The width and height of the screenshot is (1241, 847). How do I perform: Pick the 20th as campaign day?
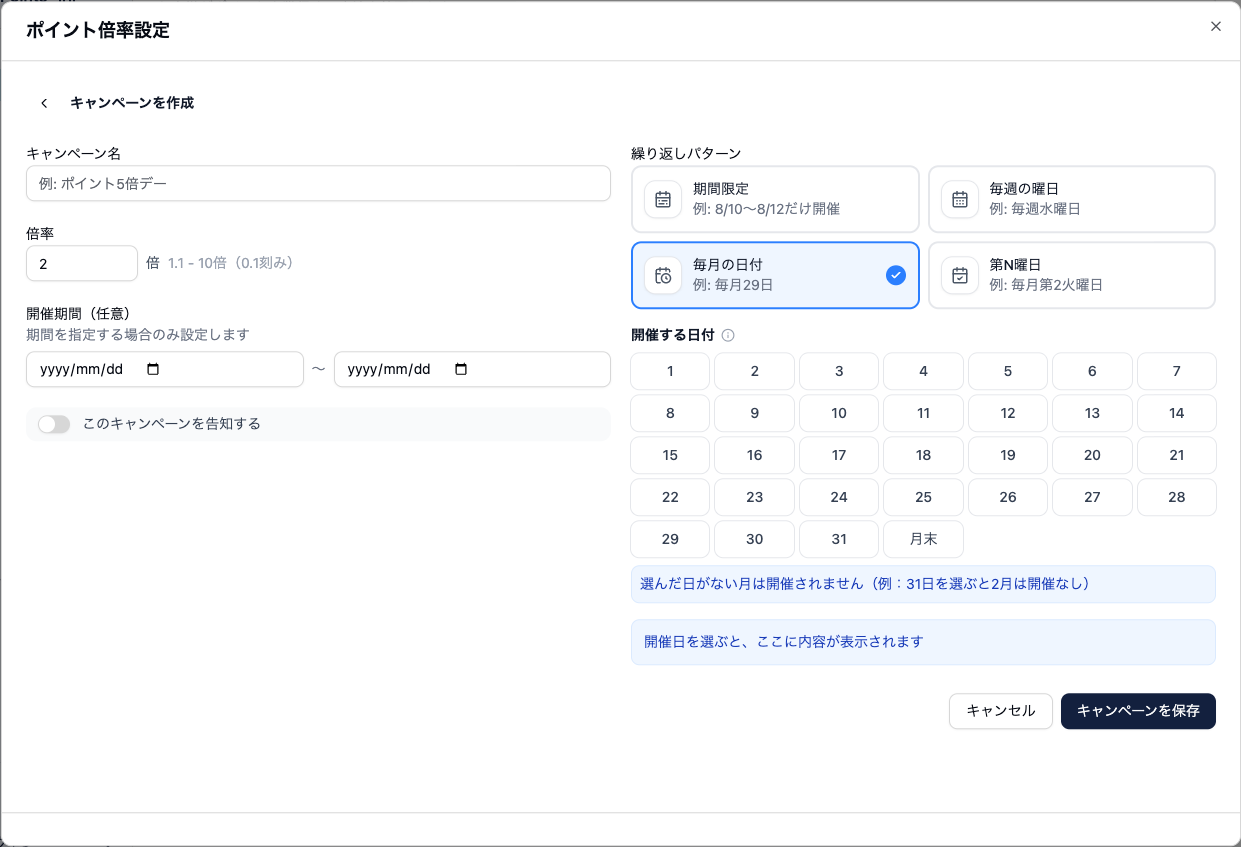(1092, 455)
